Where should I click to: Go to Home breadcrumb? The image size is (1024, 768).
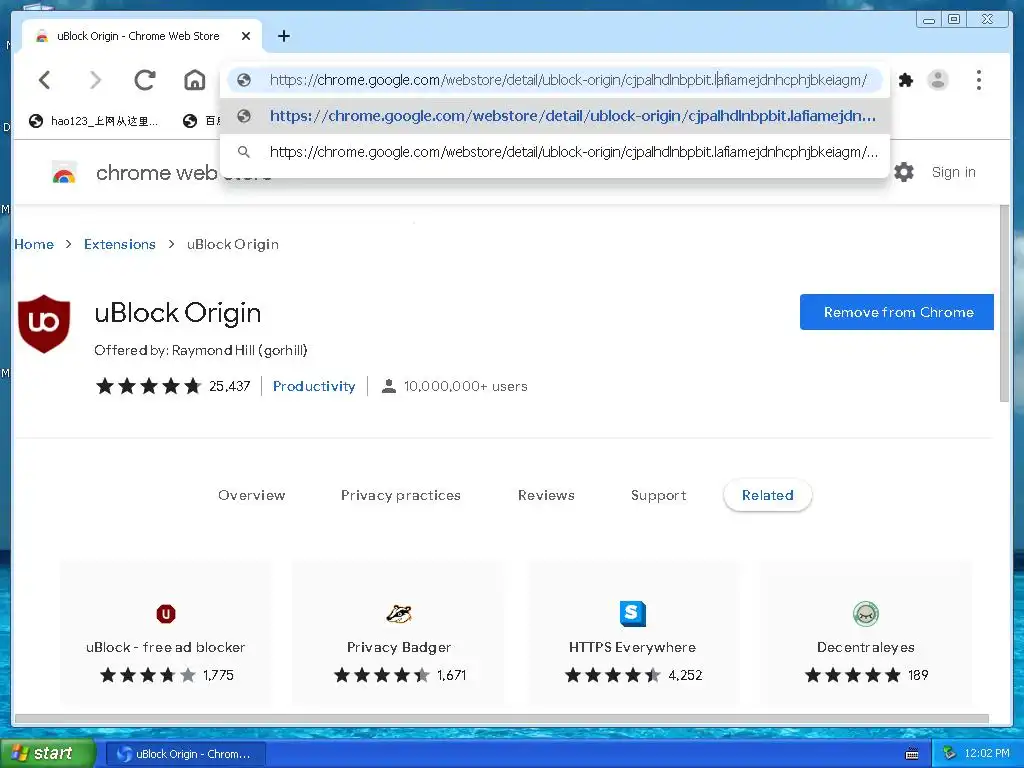[34, 244]
